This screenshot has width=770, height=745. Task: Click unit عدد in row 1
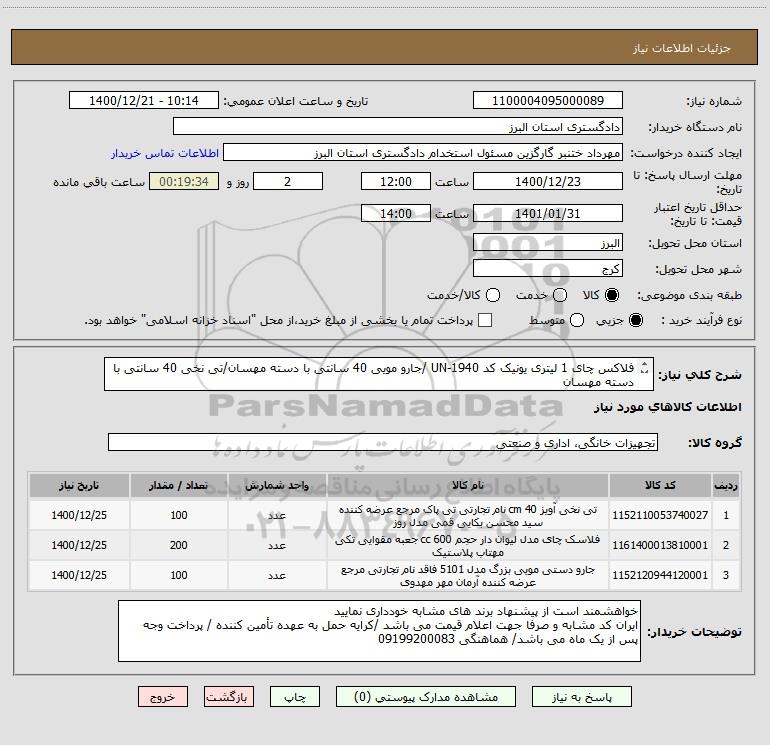(277, 516)
